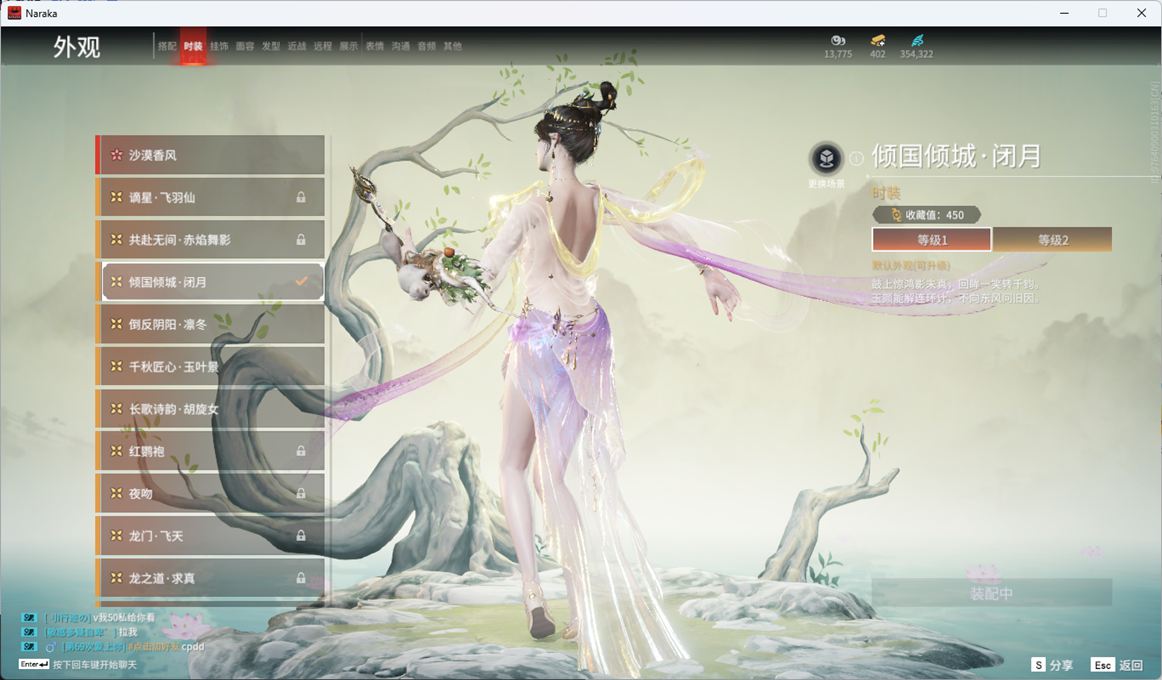Select 等级1 outfit level
This screenshot has width=1162, height=680.
point(931,240)
